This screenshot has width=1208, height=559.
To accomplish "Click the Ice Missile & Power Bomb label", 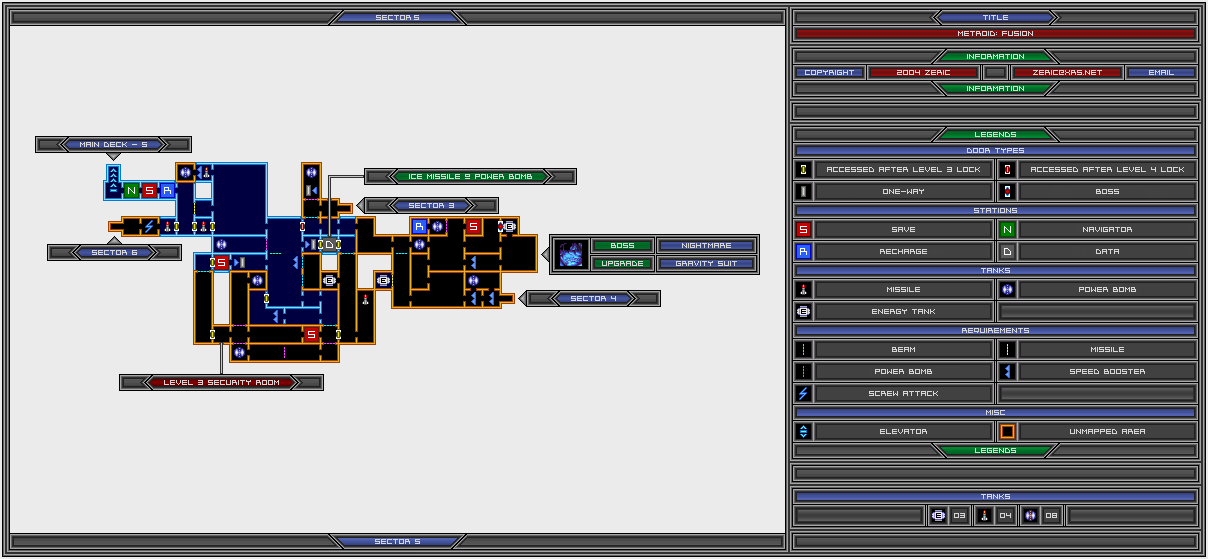I will pyautogui.click(x=470, y=177).
